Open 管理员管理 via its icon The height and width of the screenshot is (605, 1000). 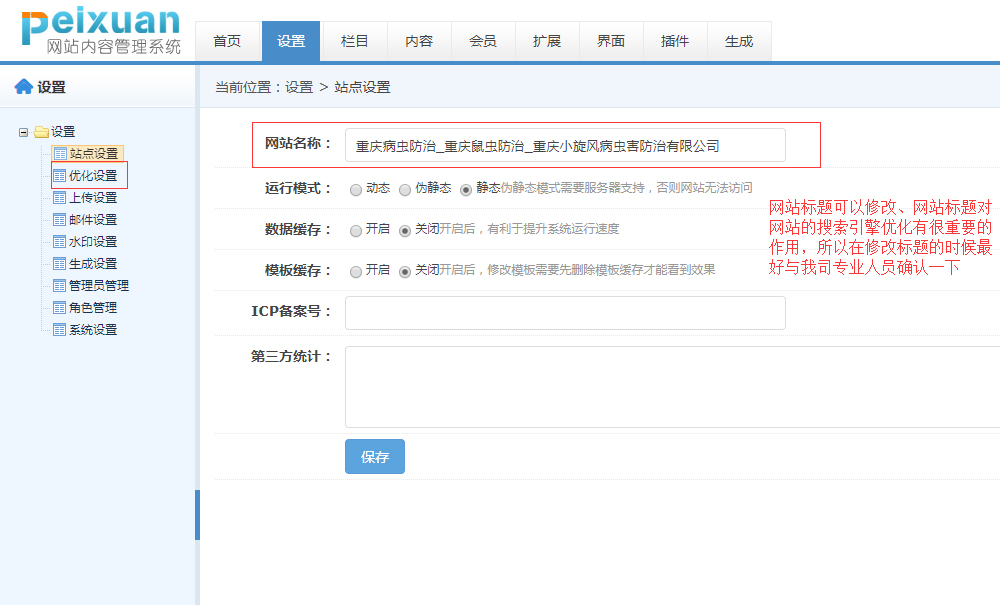click(60, 285)
